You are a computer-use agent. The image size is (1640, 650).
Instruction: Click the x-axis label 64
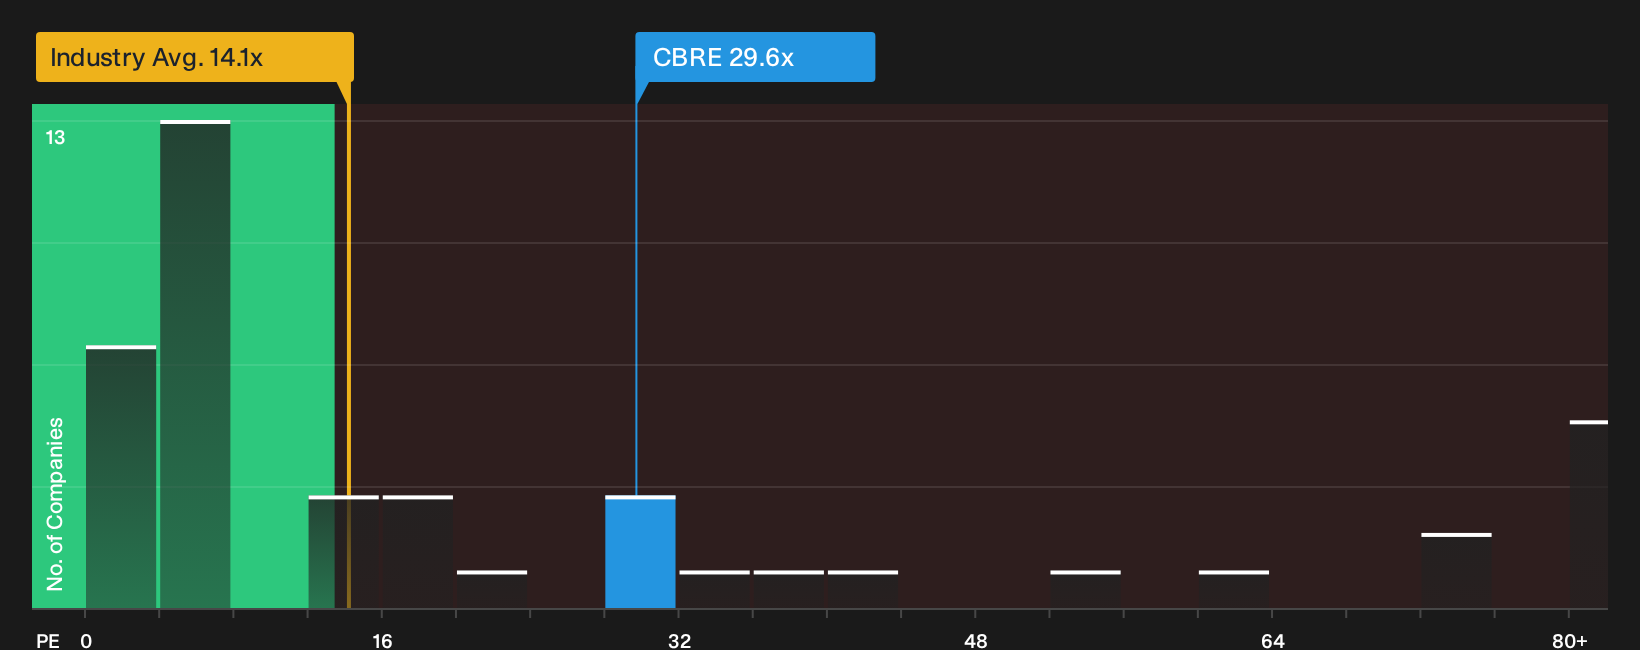coord(1272,640)
